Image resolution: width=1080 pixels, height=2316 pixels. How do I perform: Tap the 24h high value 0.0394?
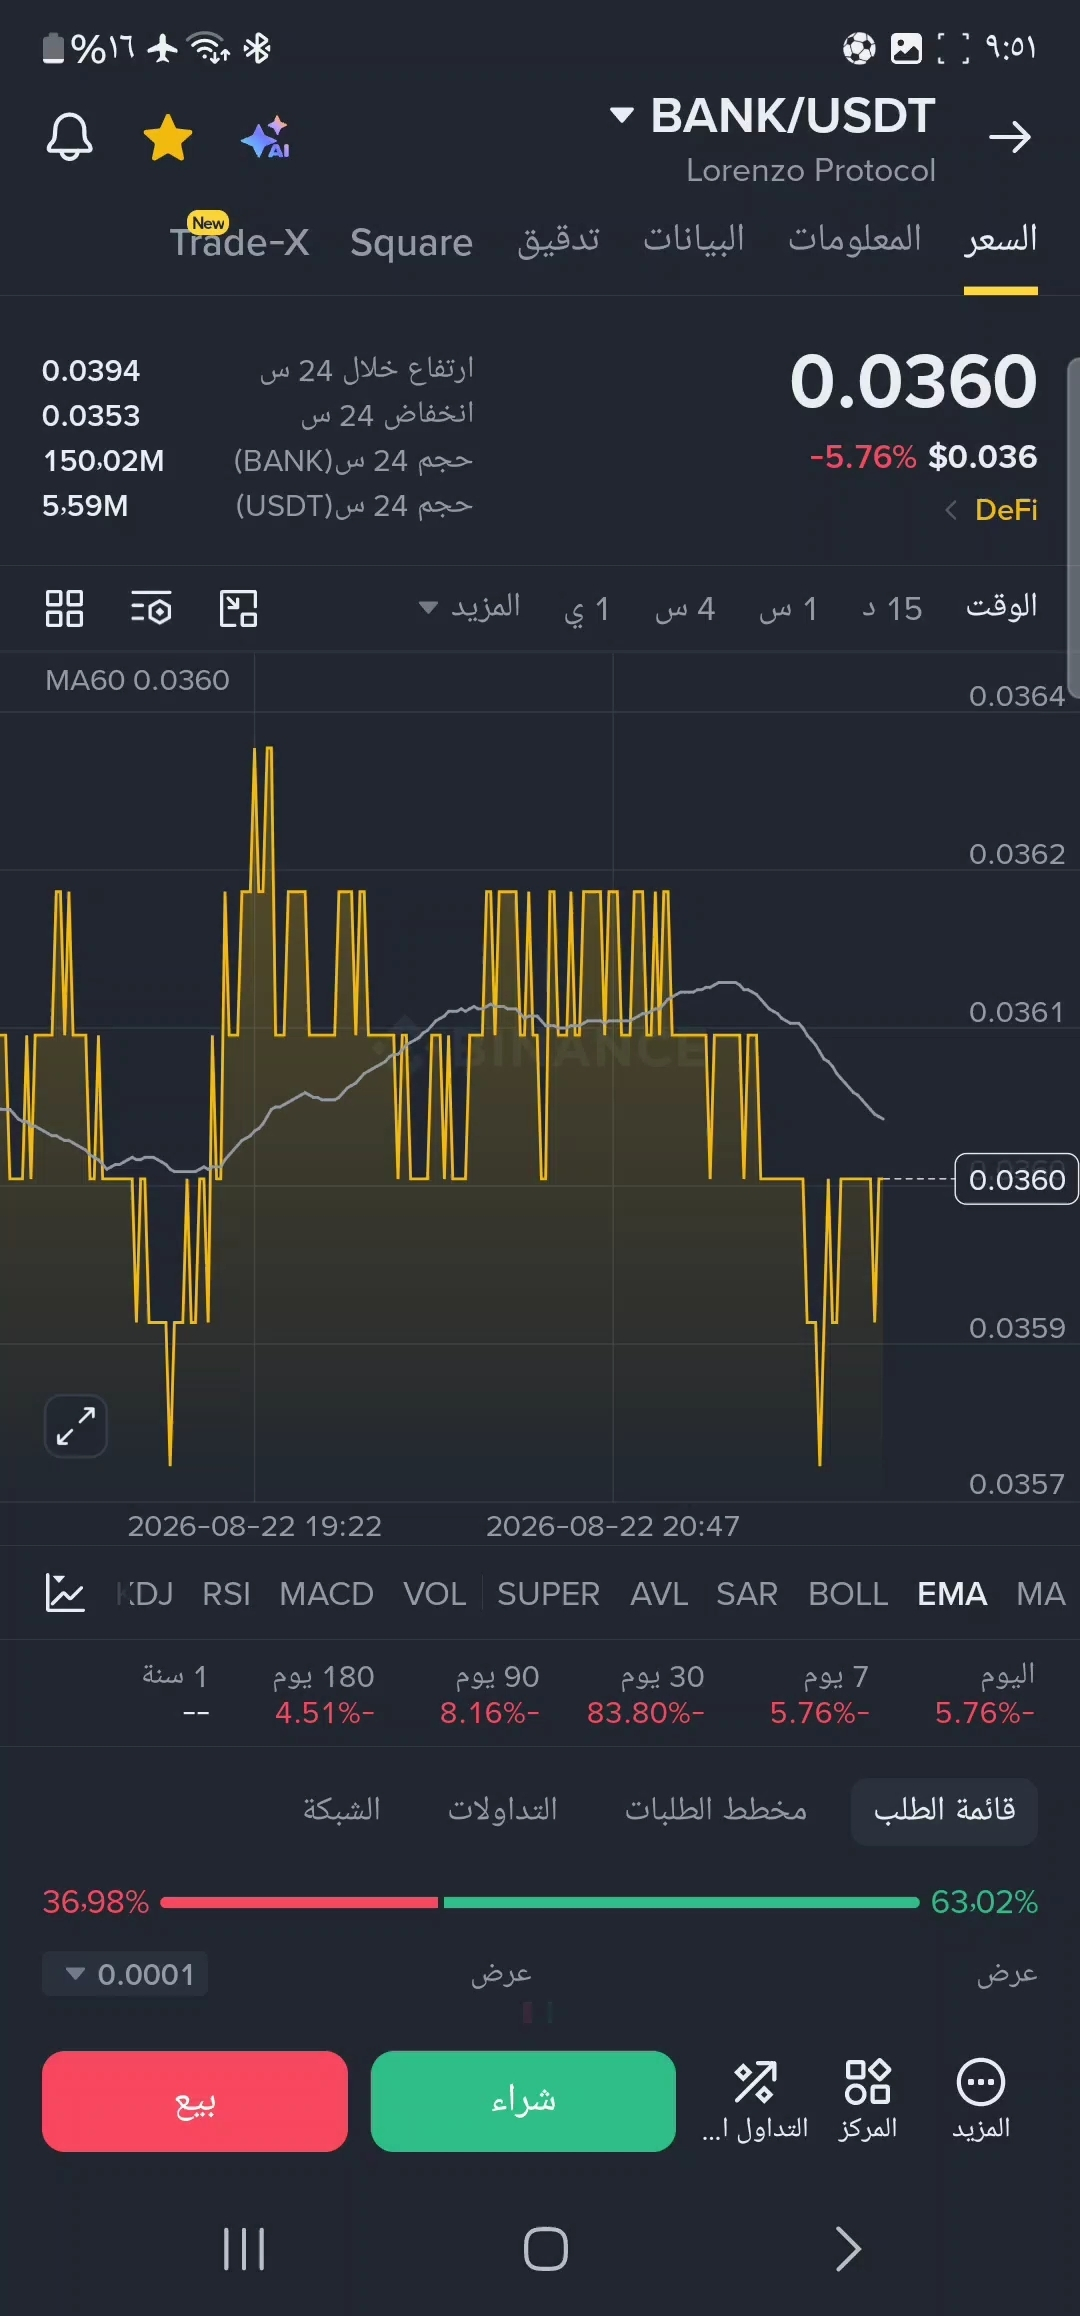coord(91,371)
